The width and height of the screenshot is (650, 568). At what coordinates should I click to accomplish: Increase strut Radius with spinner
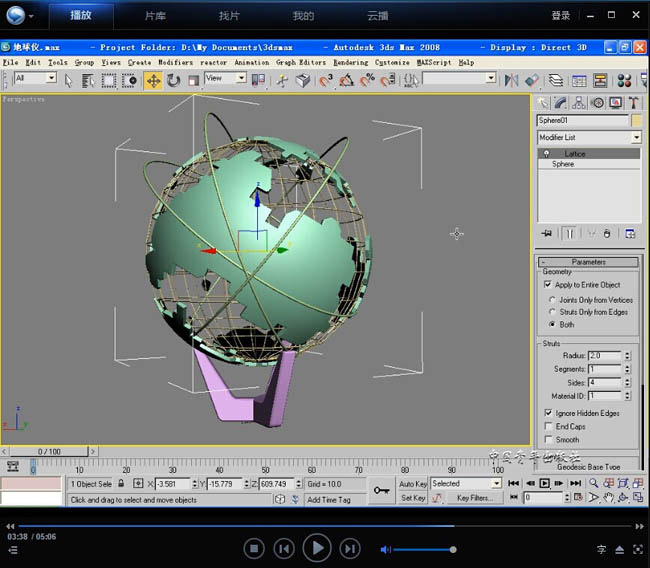pos(627,353)
